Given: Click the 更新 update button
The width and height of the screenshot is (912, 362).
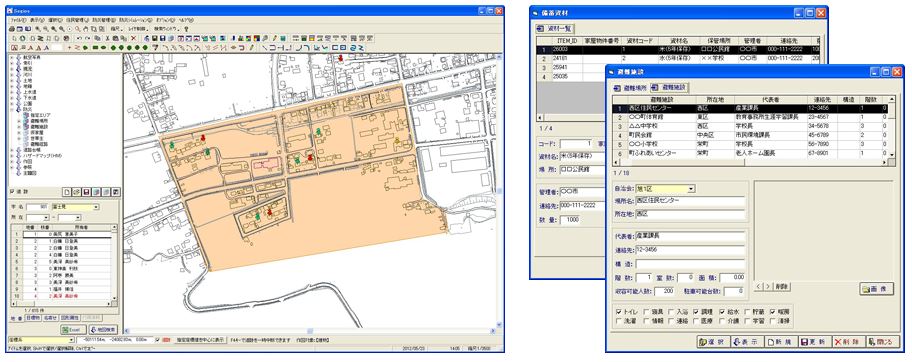Looking at the screenshot, I should (x=814, y=342).
